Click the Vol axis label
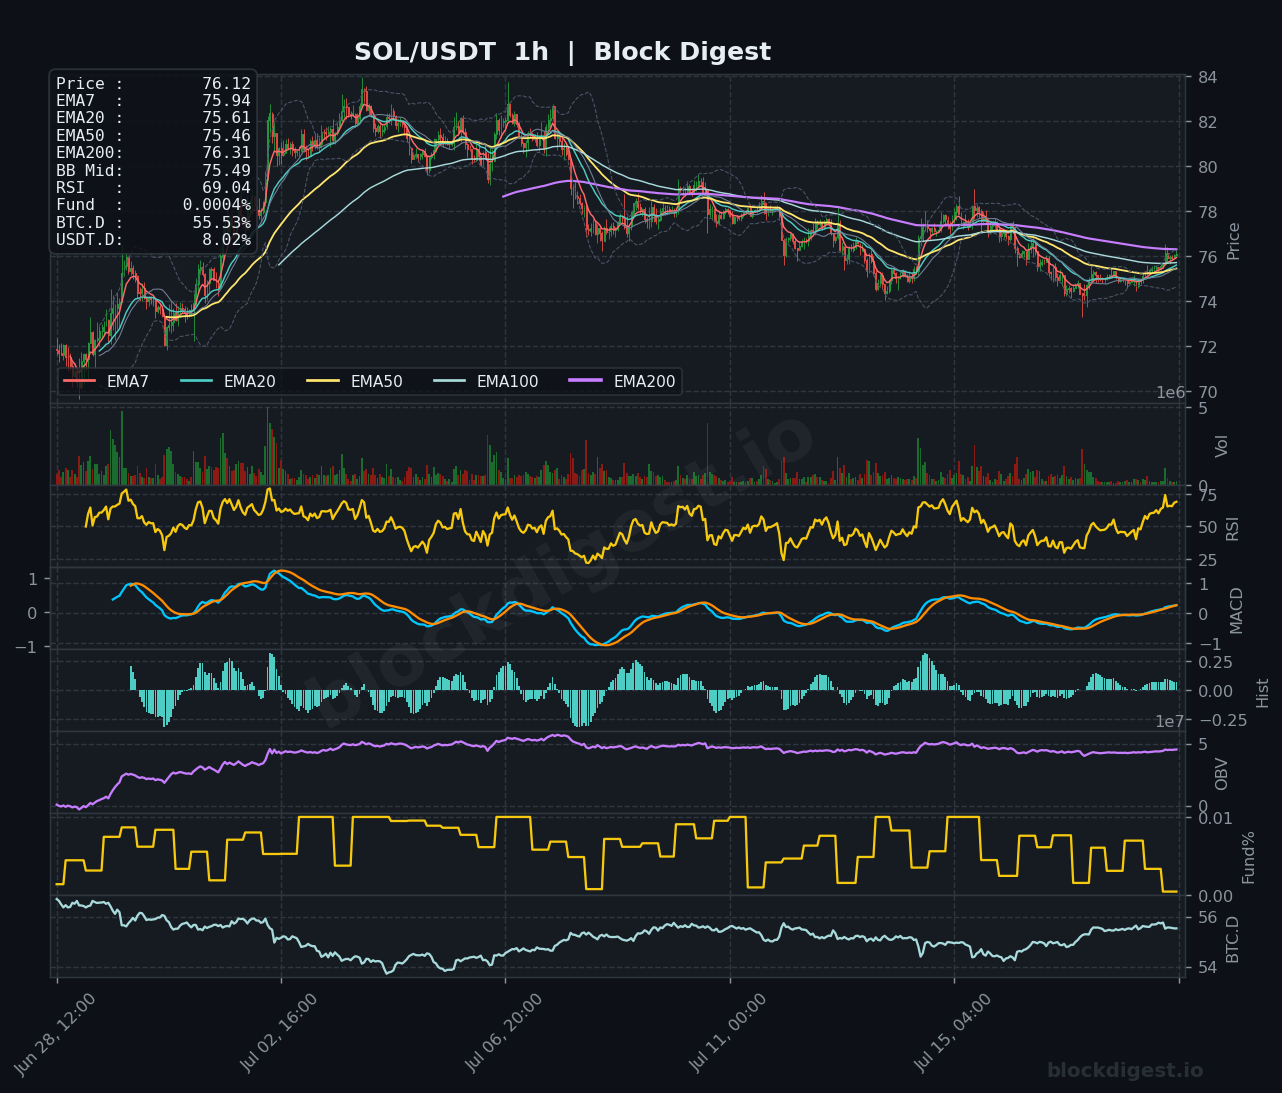The image size is (1282, 1093). (1222, 446)
